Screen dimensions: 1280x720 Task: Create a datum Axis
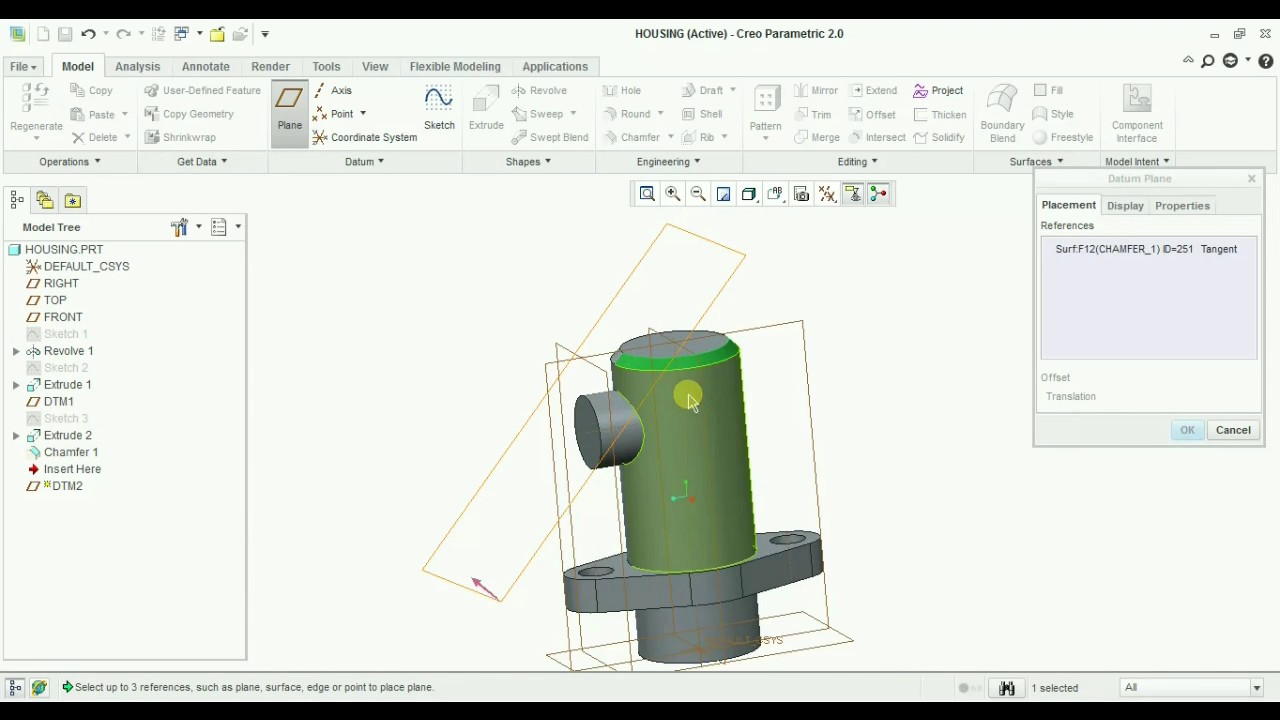pos(333,90)
